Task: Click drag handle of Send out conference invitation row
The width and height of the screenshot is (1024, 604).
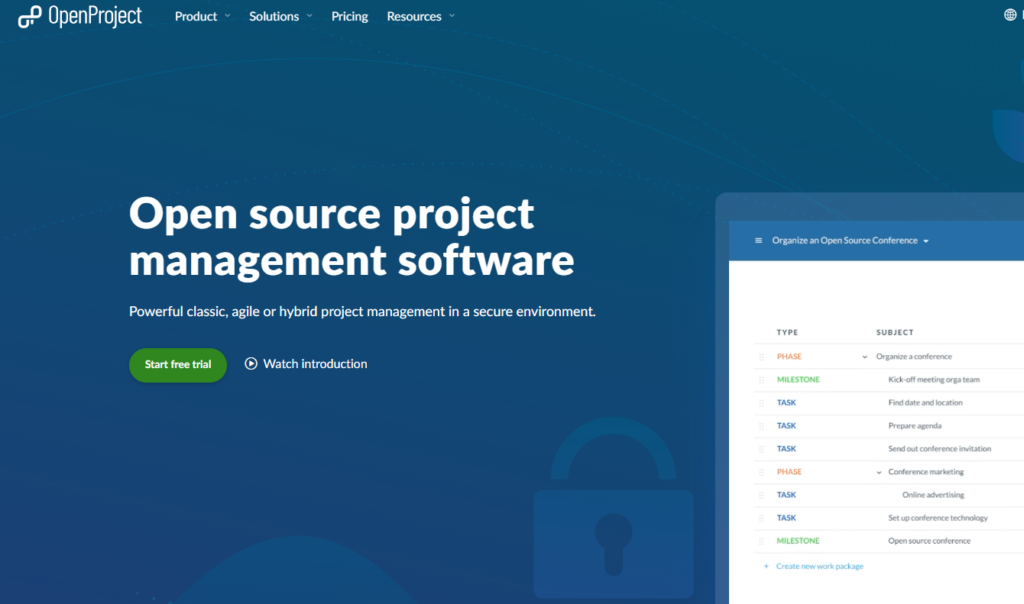Action: point(761,449)
